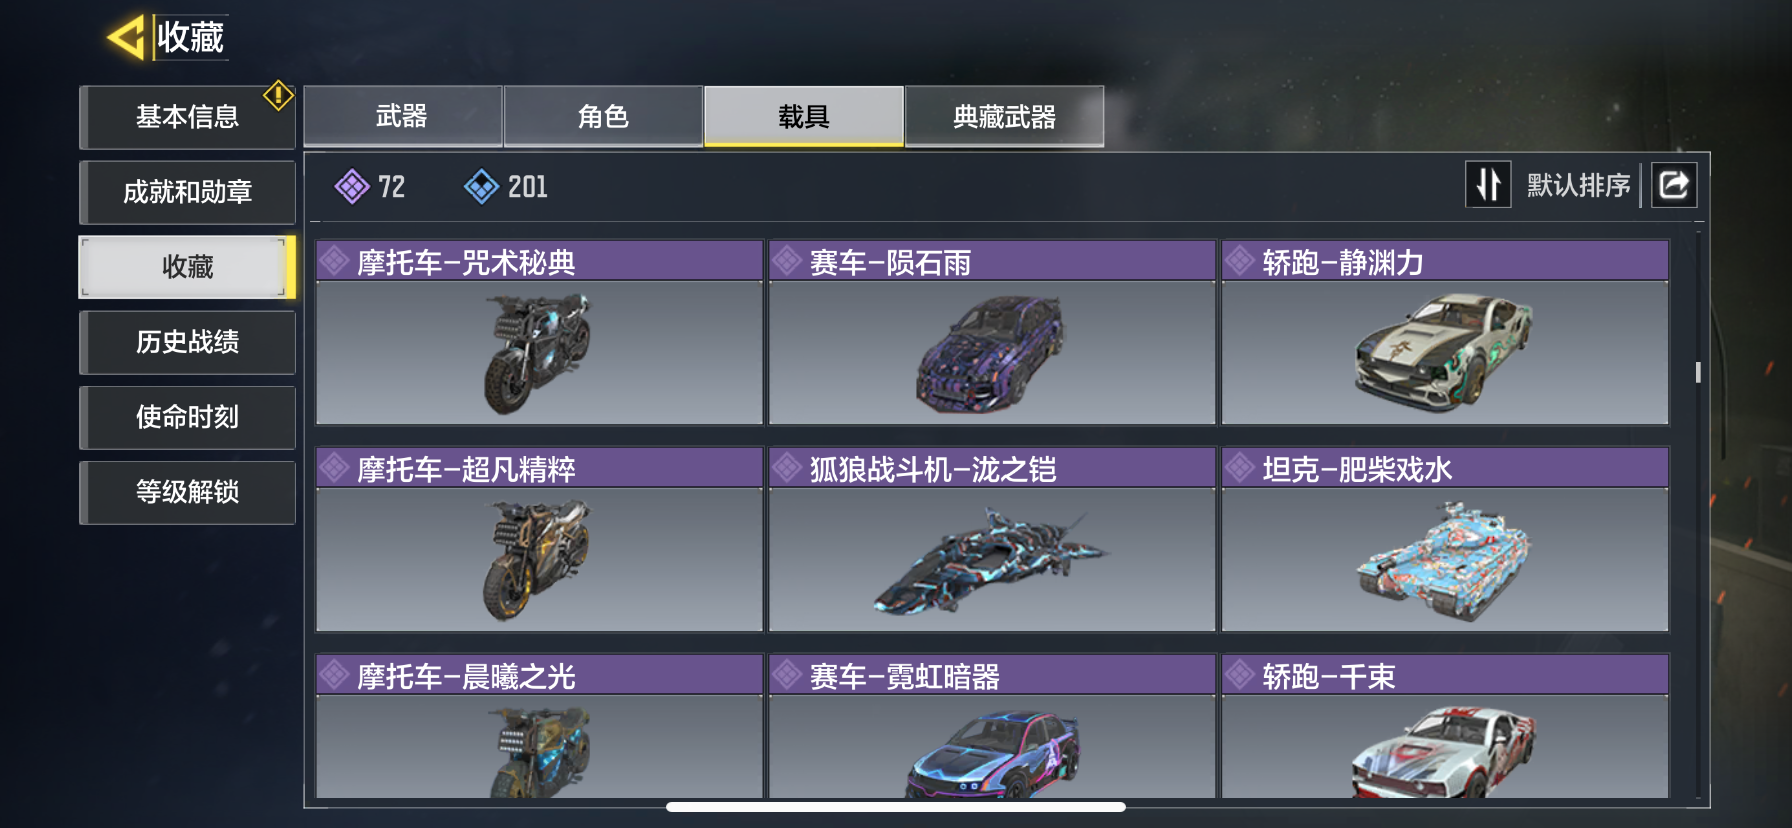This screenshot has height=828, width=1792.
Task: Click the rarity diamond beside 摩托车-咒术秘典
Action: tap(334, 262)
